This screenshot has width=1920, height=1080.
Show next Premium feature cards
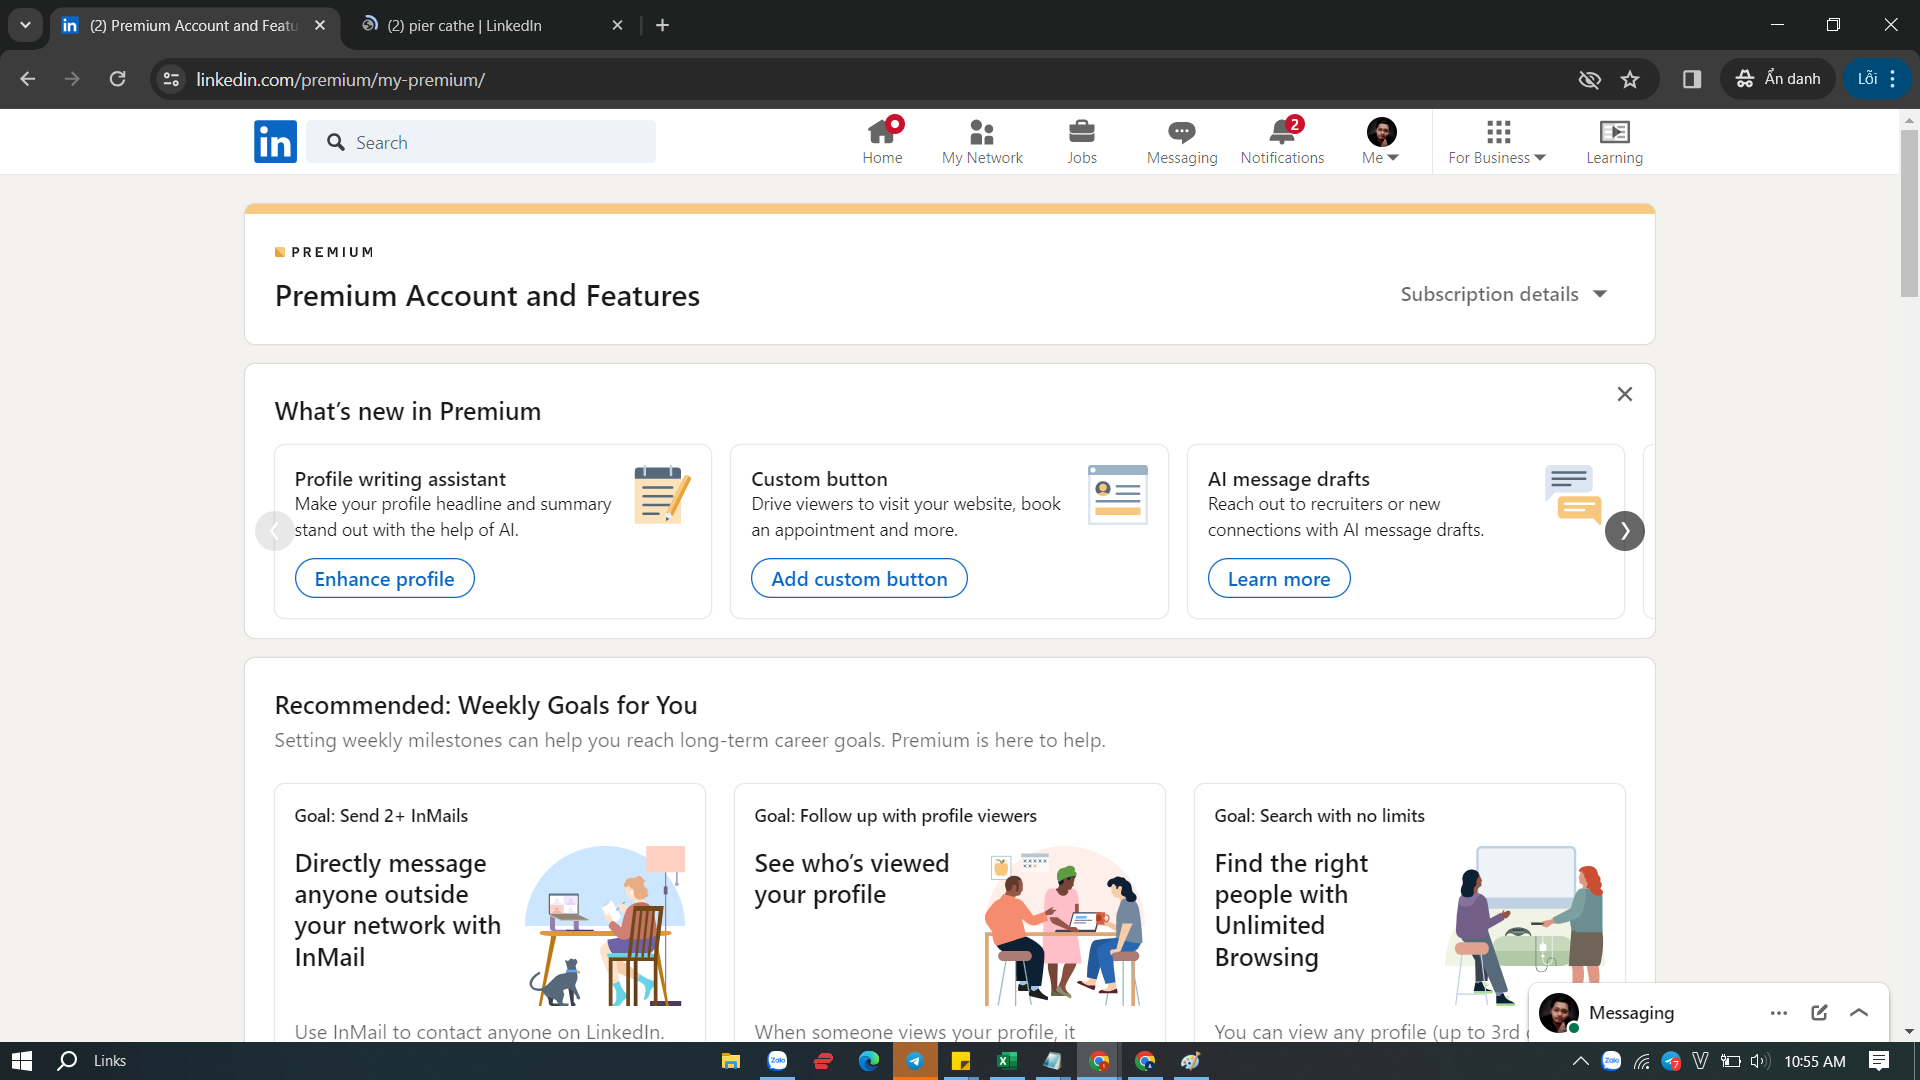point(1625,531)
